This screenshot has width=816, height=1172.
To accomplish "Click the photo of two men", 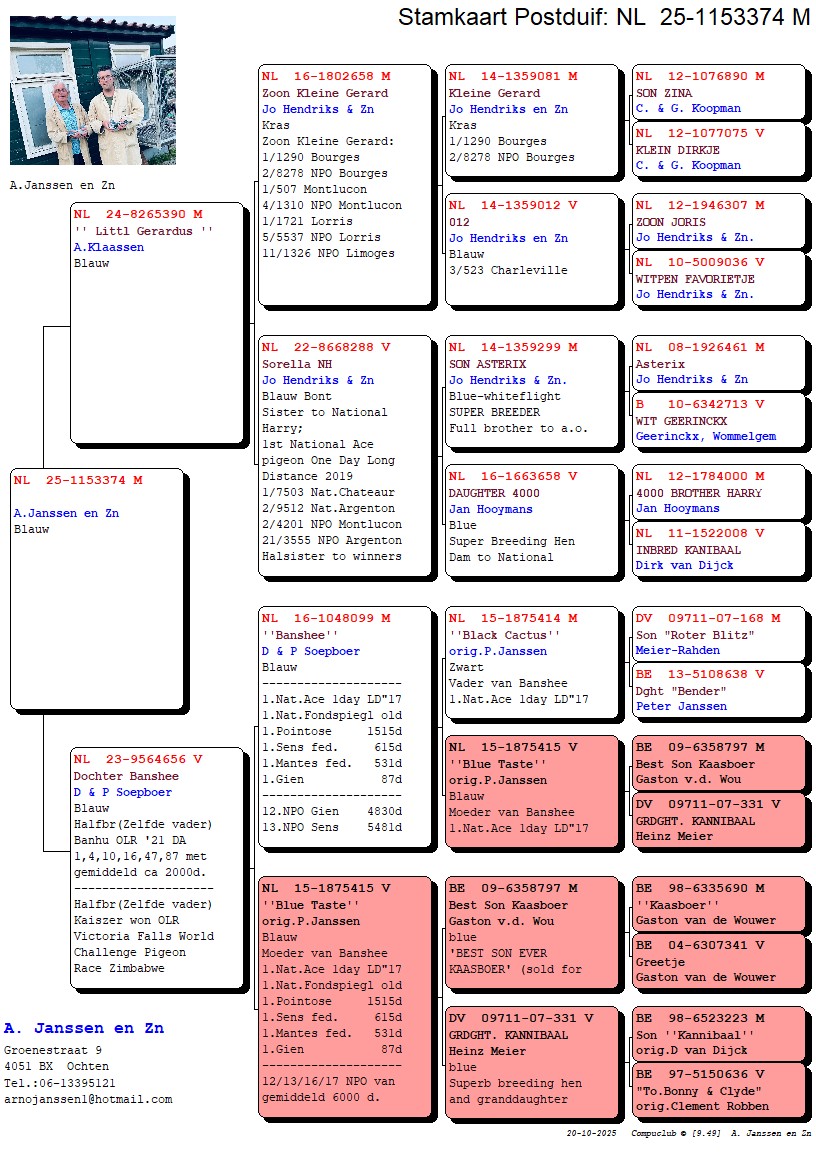I will click(92, 90).
